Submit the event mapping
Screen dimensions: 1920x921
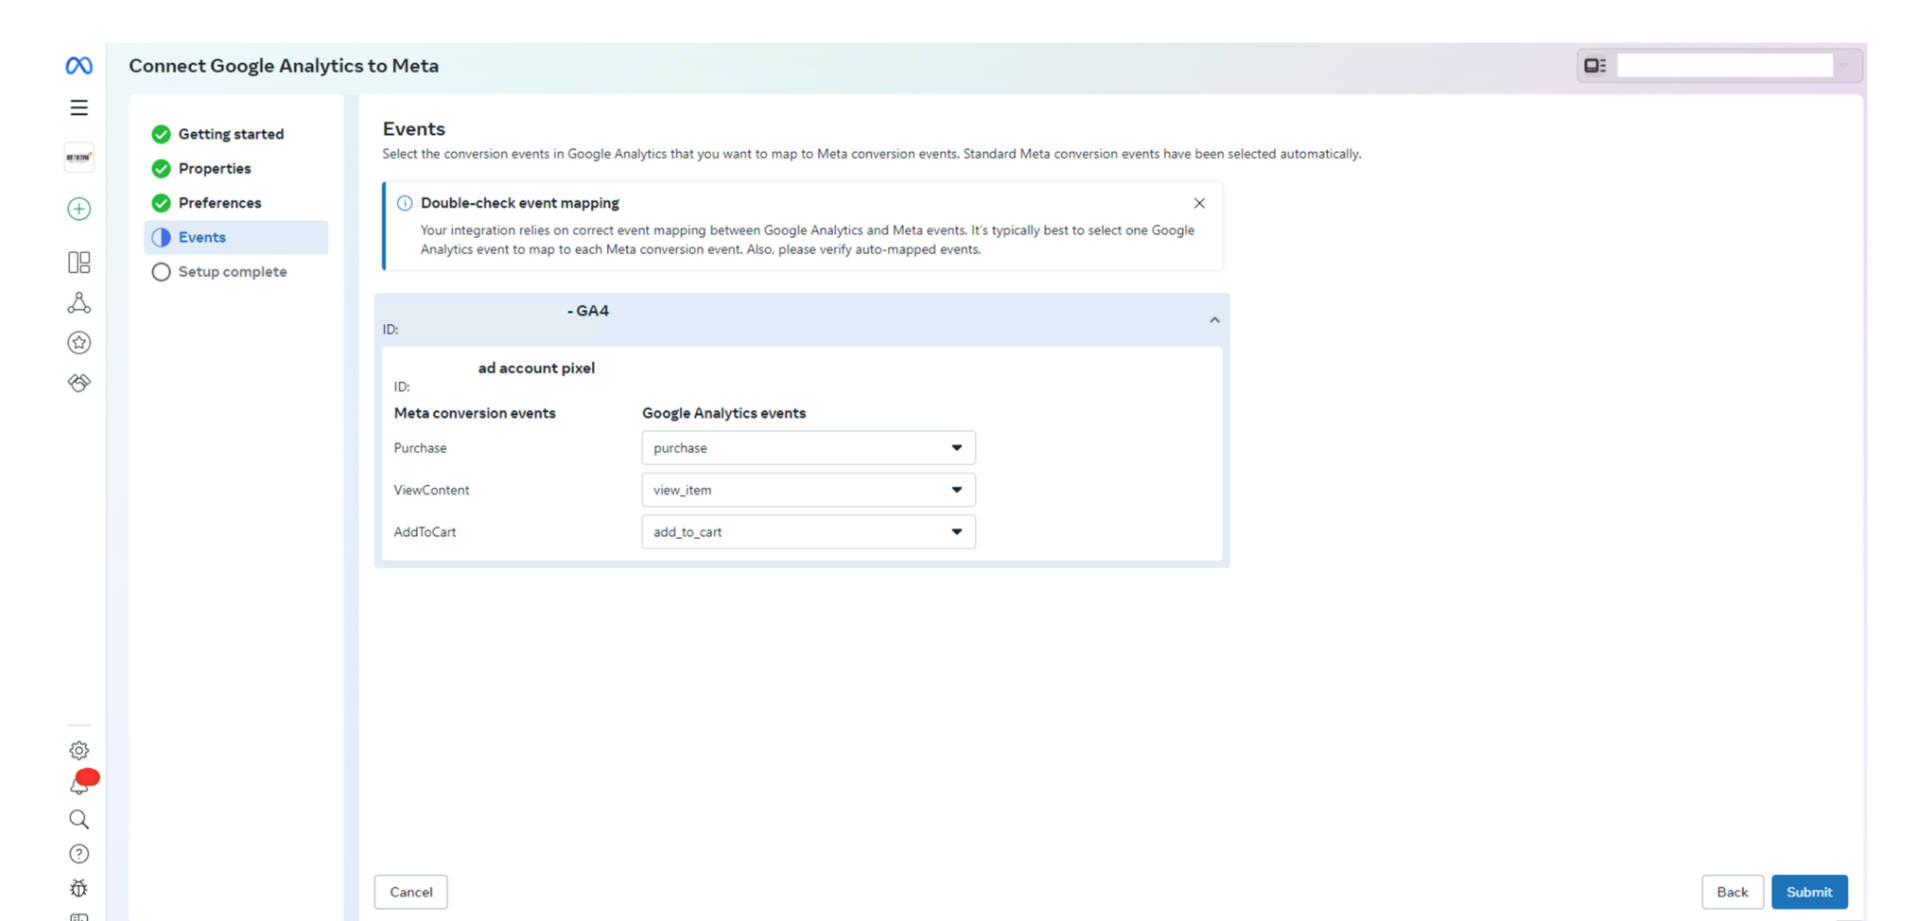[1809, 892]
